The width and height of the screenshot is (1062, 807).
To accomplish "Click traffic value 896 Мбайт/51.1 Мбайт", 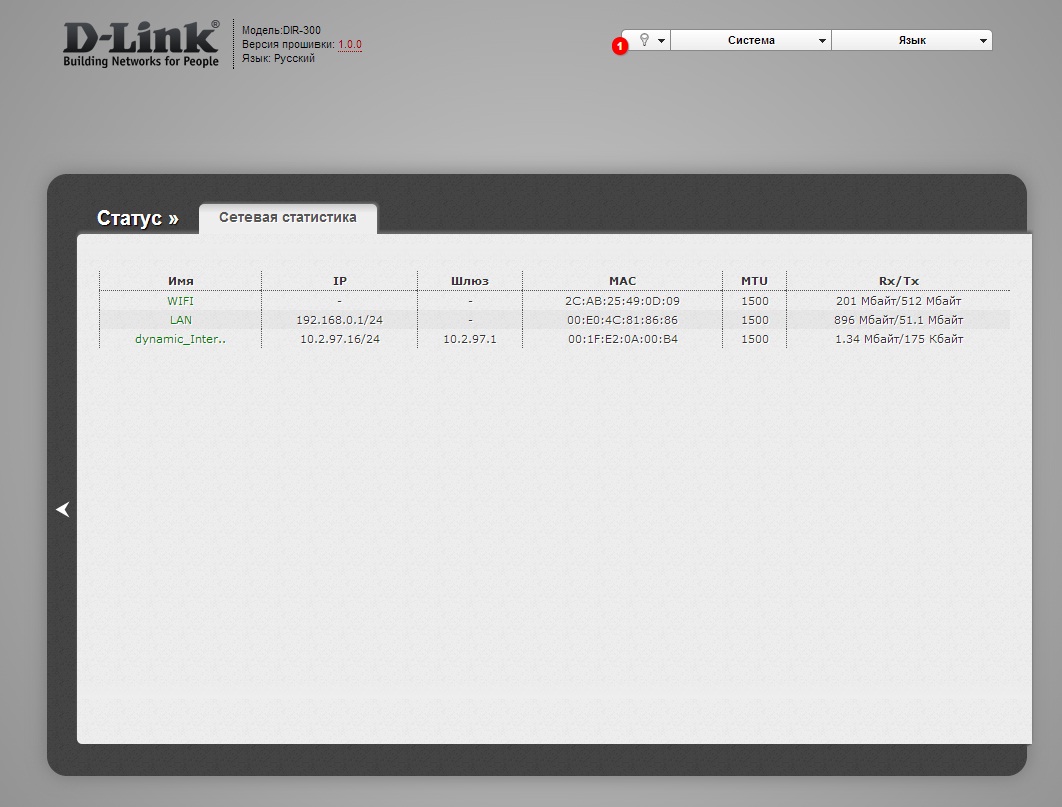I will (x=899, y=320).
